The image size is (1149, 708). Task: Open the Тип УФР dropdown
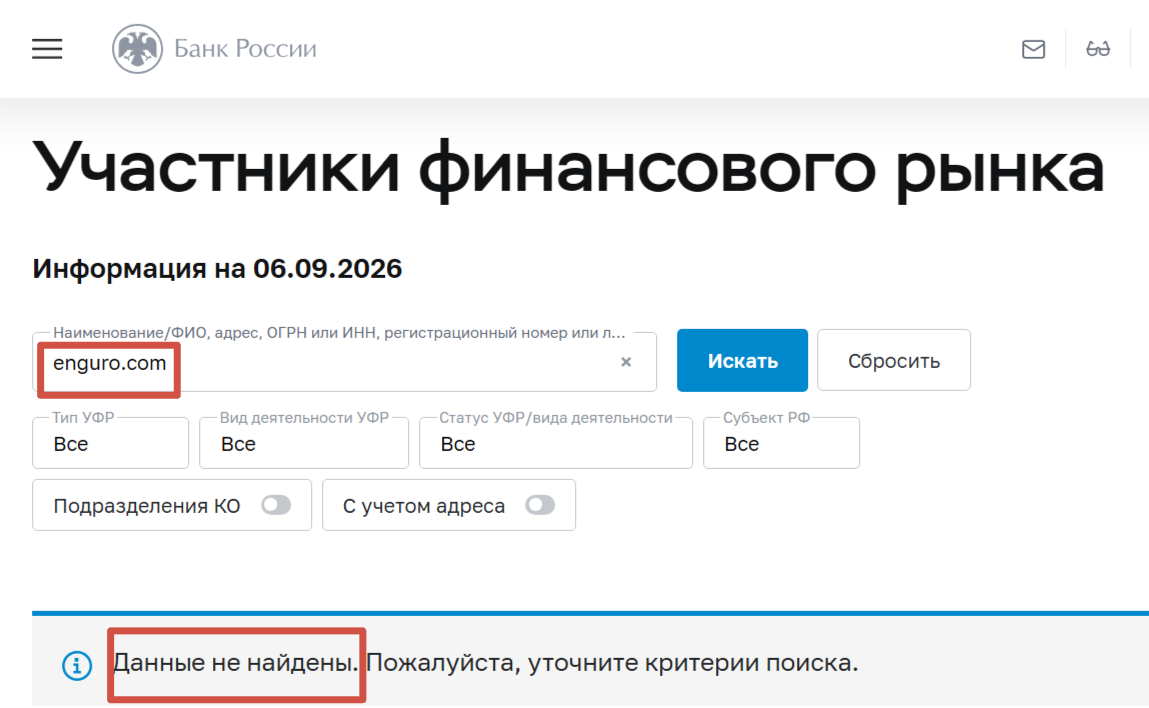tap(111, 443)
